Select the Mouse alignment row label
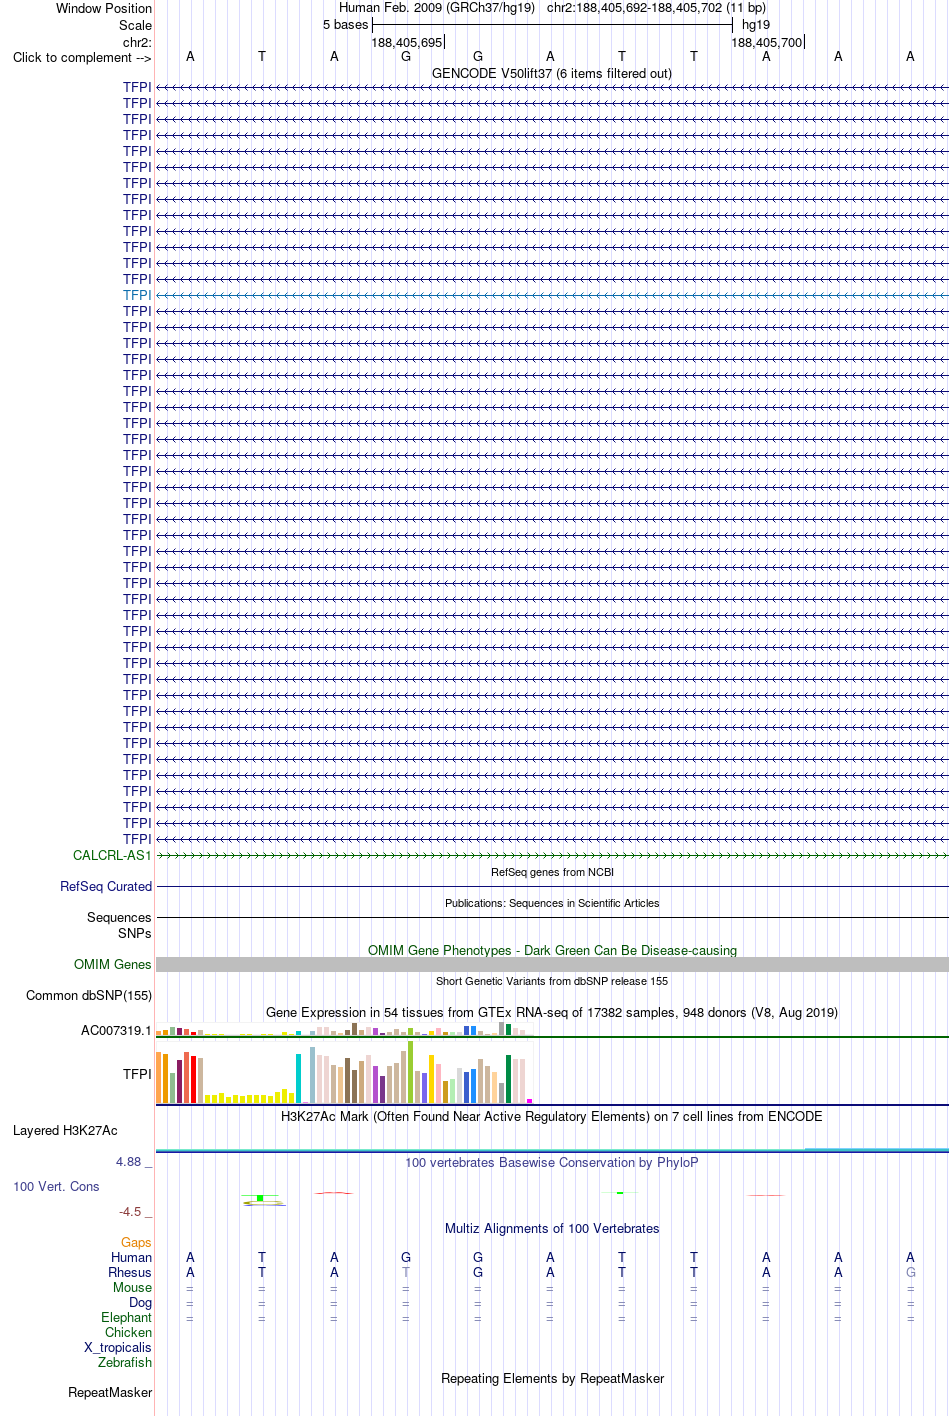 132,1287
